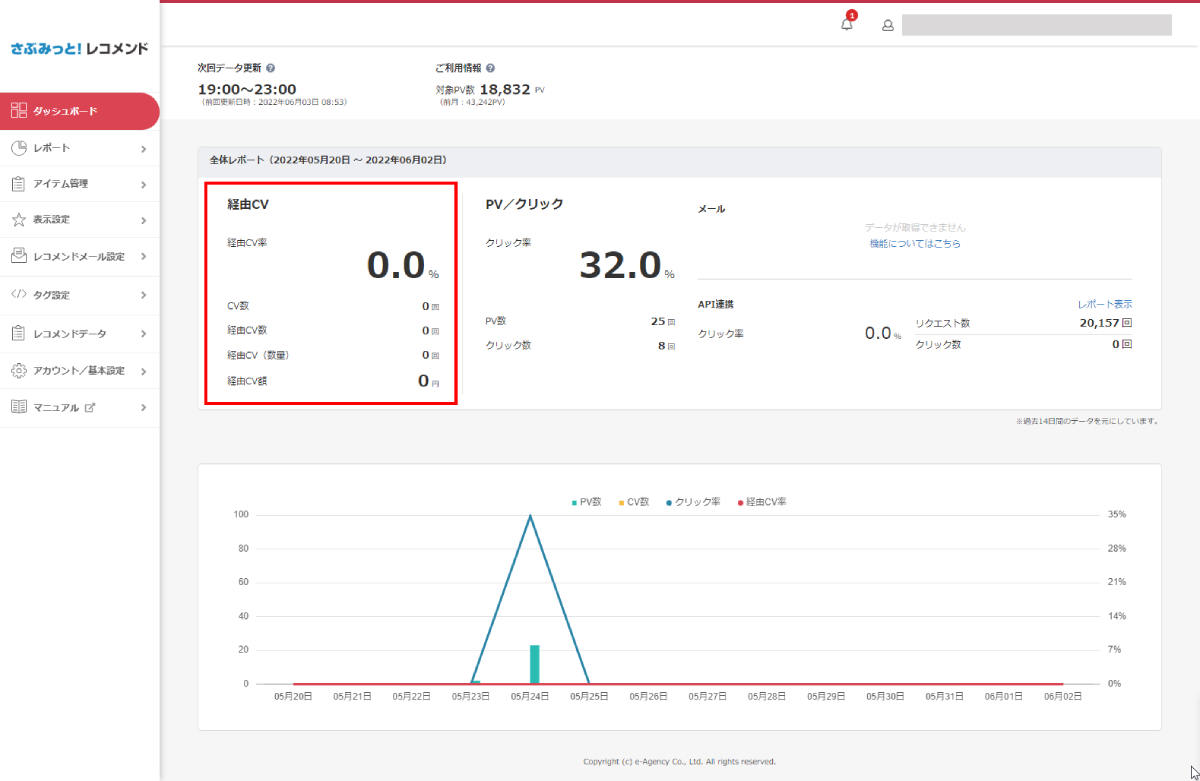The width and height of the screenshot is (1200, 781).
Task: Click the item management clipboard icon
Action: coord(18,184)
